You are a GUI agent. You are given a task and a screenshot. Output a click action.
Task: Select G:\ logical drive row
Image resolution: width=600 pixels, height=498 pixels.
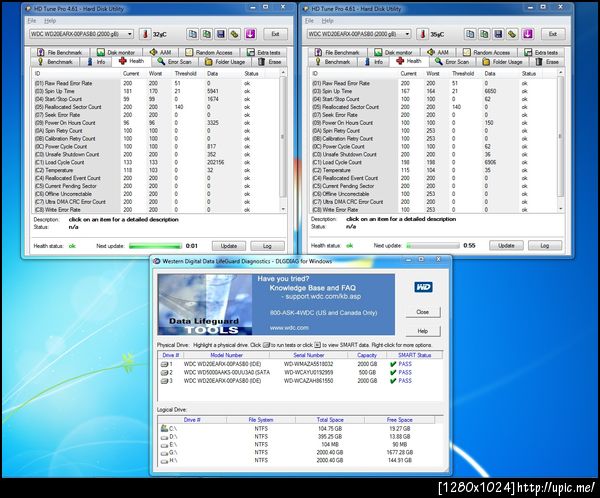(x=300, y=452)
